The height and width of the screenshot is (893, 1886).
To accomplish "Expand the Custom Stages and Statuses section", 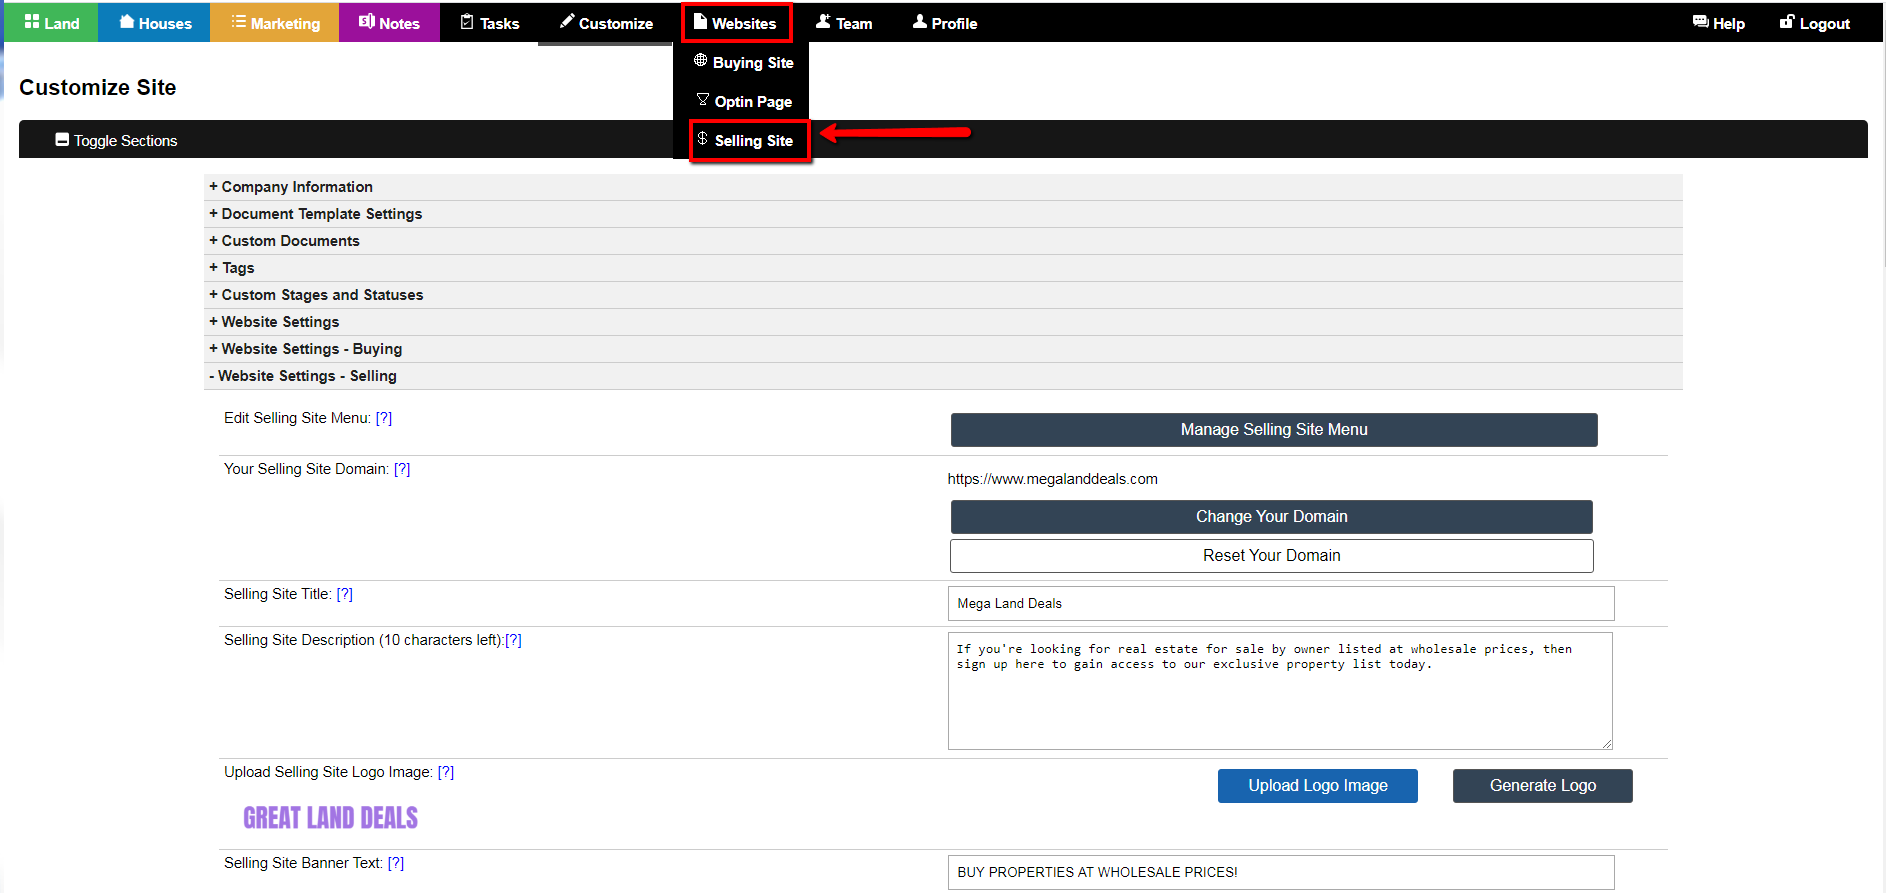I will point(943,295).
